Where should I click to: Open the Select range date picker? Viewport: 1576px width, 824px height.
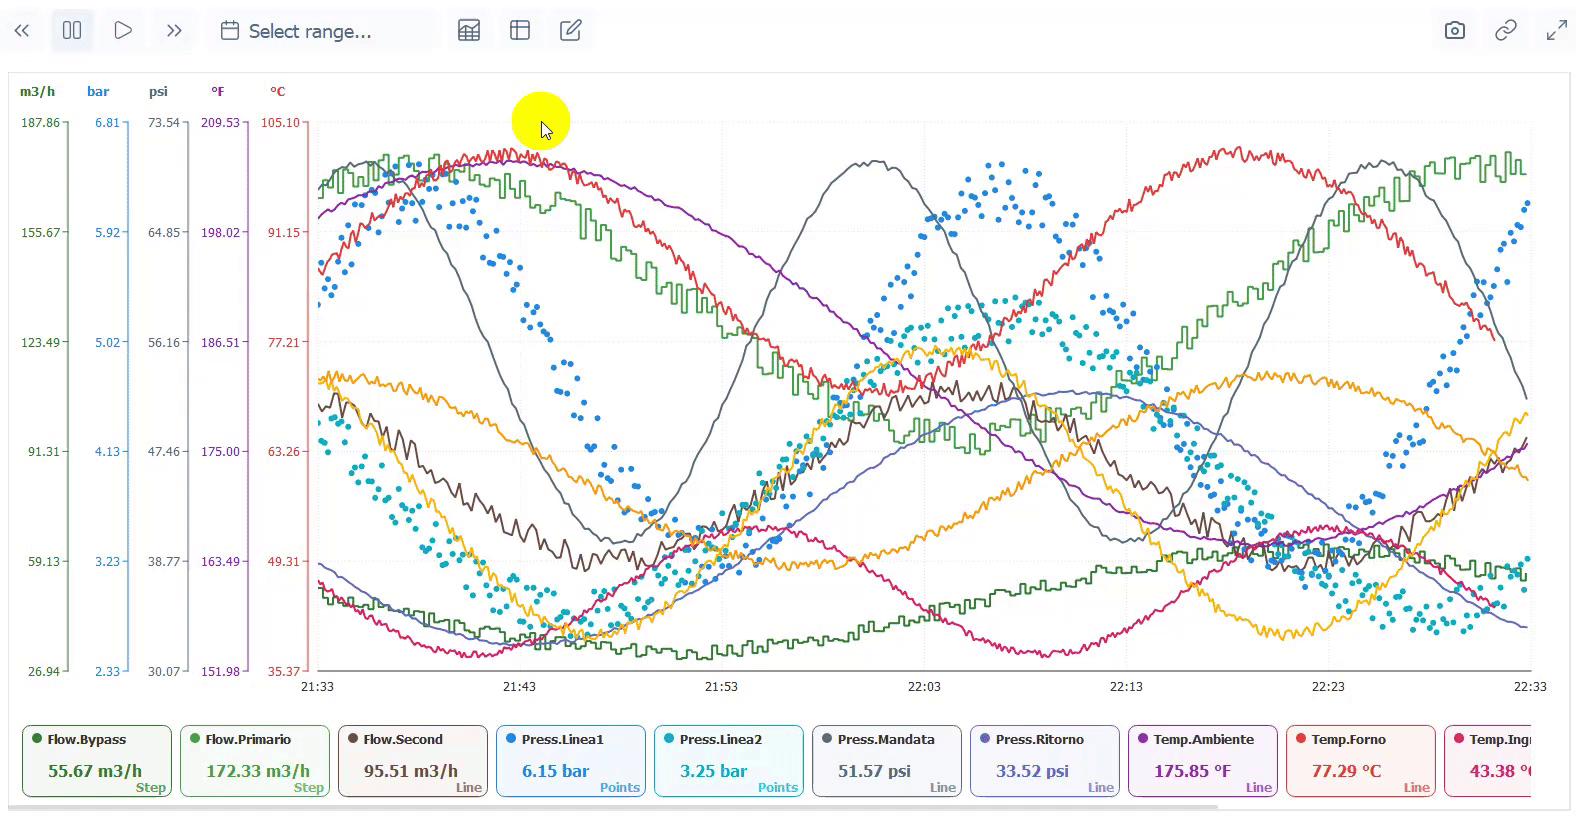(x=320, y=31)
